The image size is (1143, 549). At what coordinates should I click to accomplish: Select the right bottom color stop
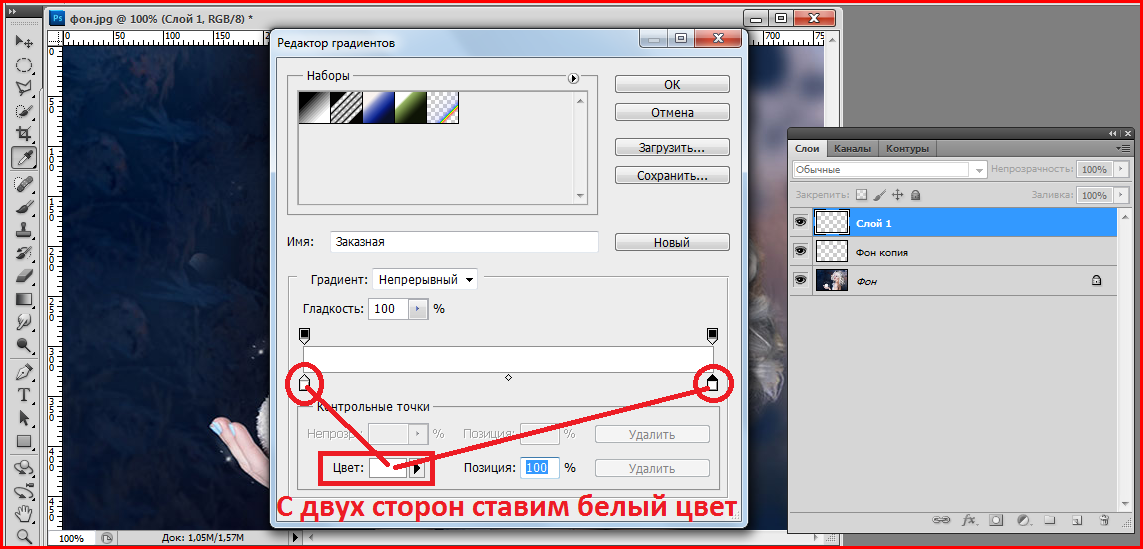point(713,381)
